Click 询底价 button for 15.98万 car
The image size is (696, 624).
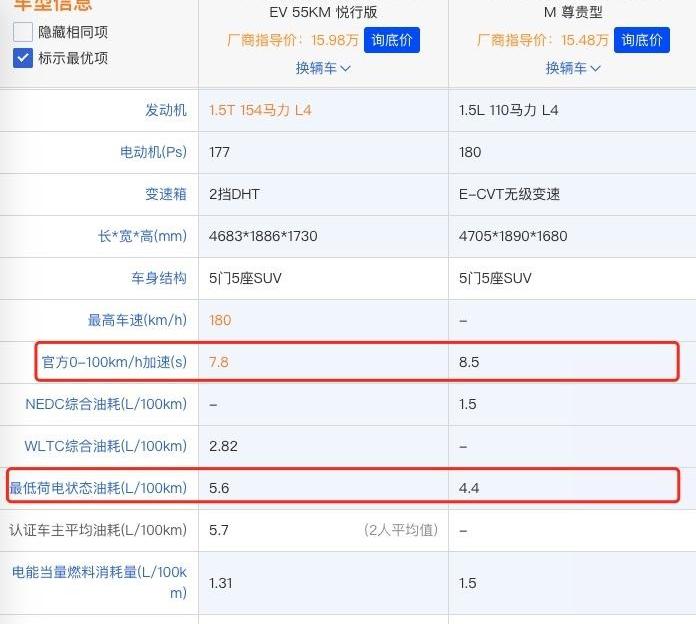(x=392, y=40)
